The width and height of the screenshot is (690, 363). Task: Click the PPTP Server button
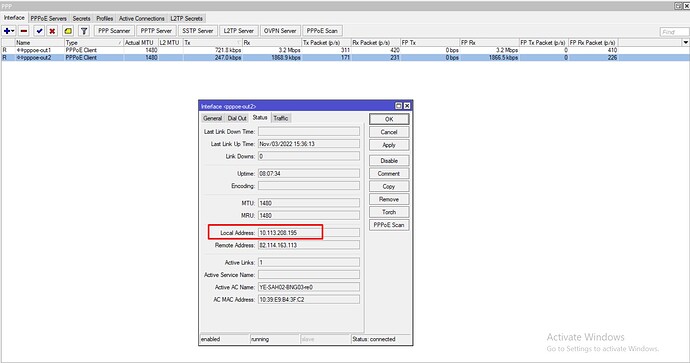tap(156, 31)
